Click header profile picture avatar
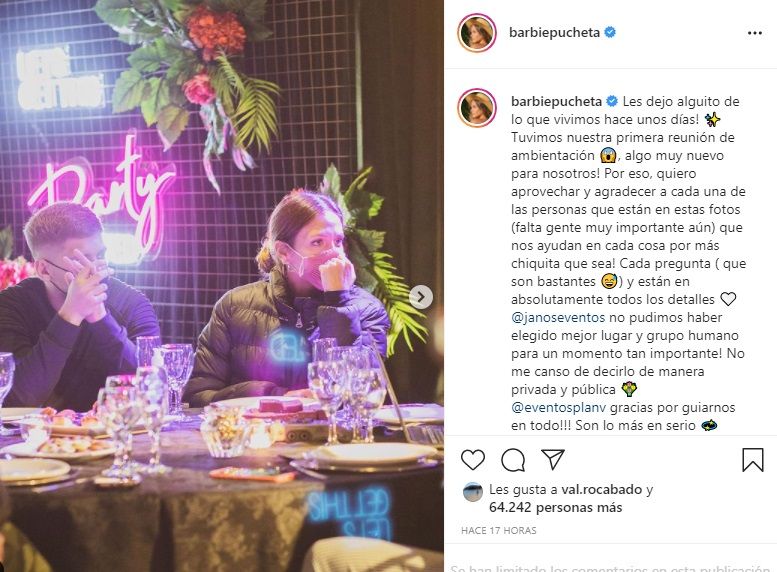777x572 pixels. pyautogui.click(x=477, y=33)
